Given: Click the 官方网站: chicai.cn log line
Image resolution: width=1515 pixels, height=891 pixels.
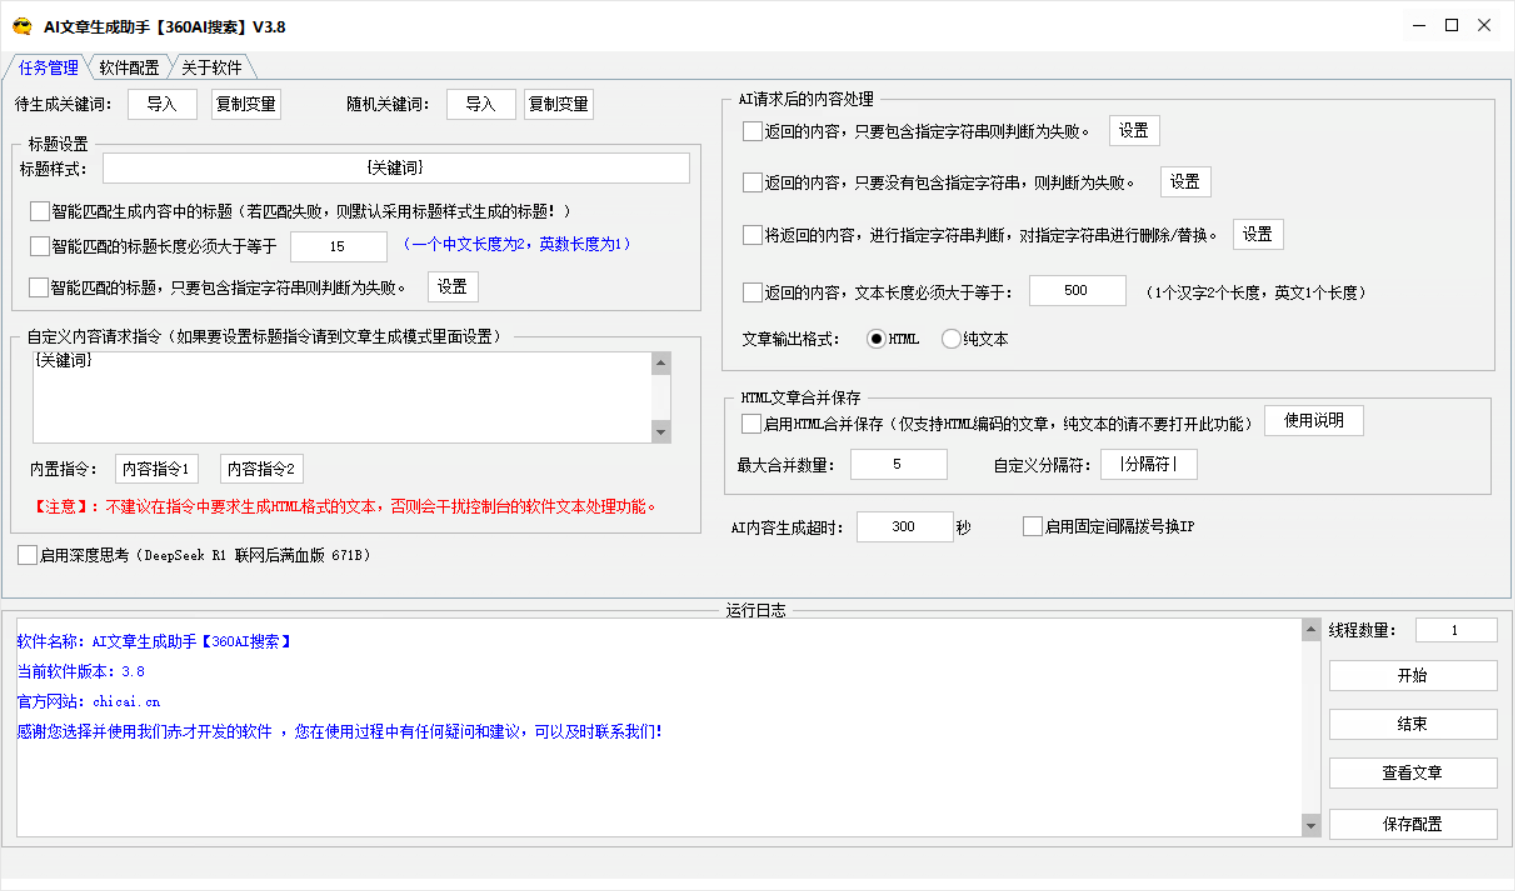Looking at the screenshot, I should click(x=88, y=702).
